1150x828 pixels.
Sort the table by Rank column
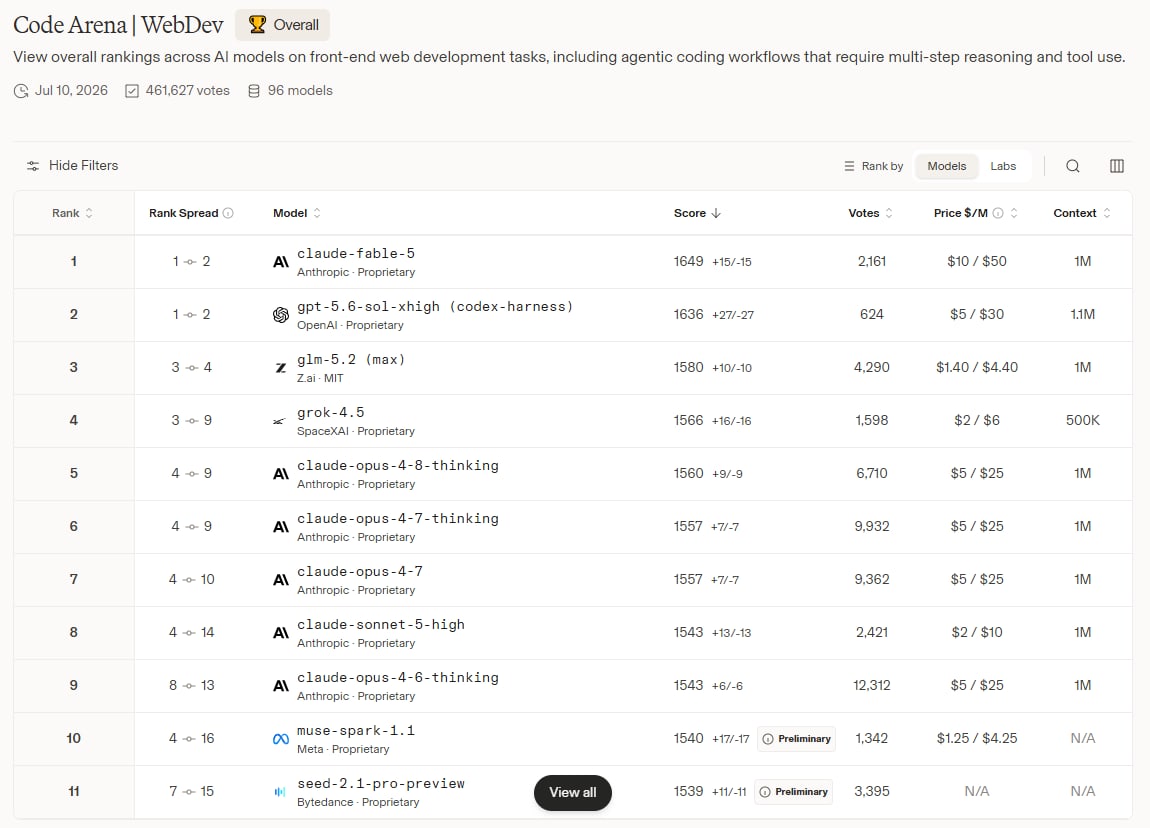tap(73, 213)
